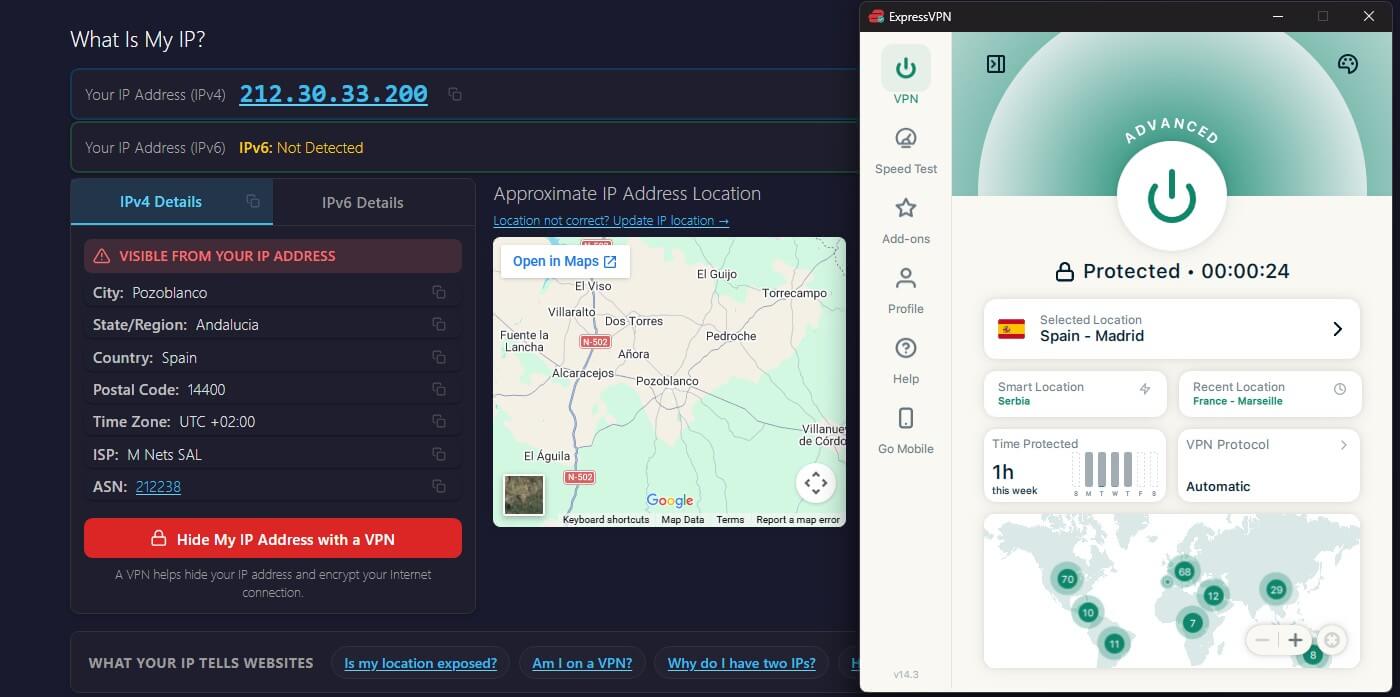Viewport: 1400px width, 697px height.
Task: Click the 70 server cluster on map
Action: (x=1067, y=579)
